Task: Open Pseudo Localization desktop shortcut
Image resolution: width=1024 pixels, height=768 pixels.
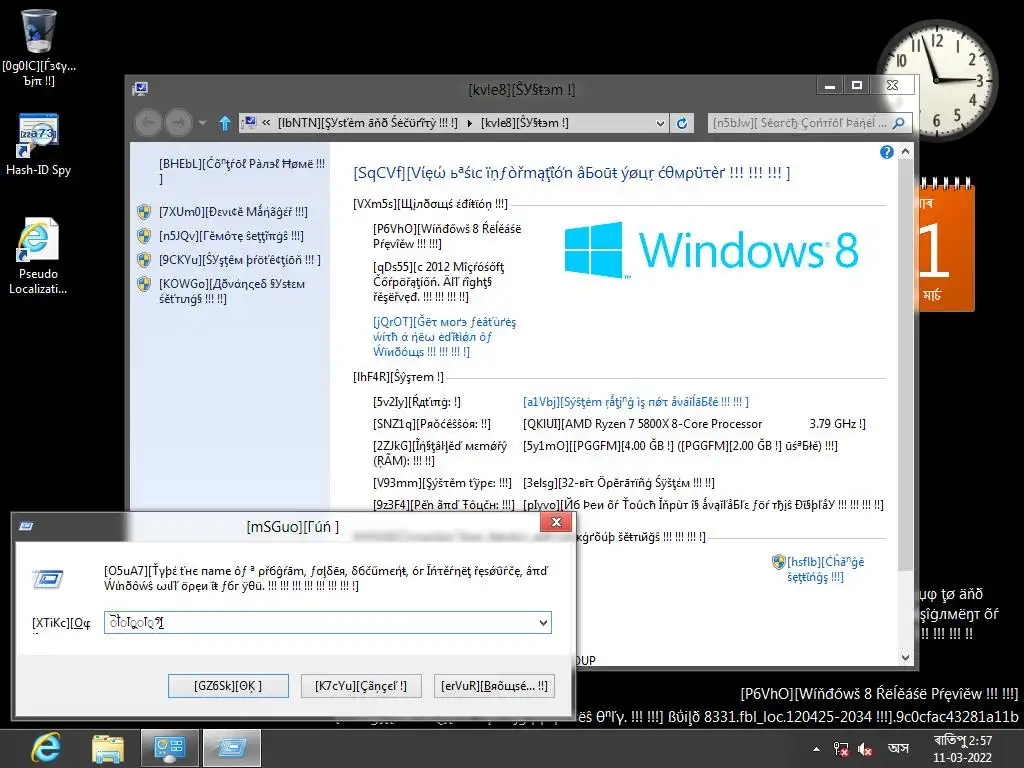Action: pos(39,257)
